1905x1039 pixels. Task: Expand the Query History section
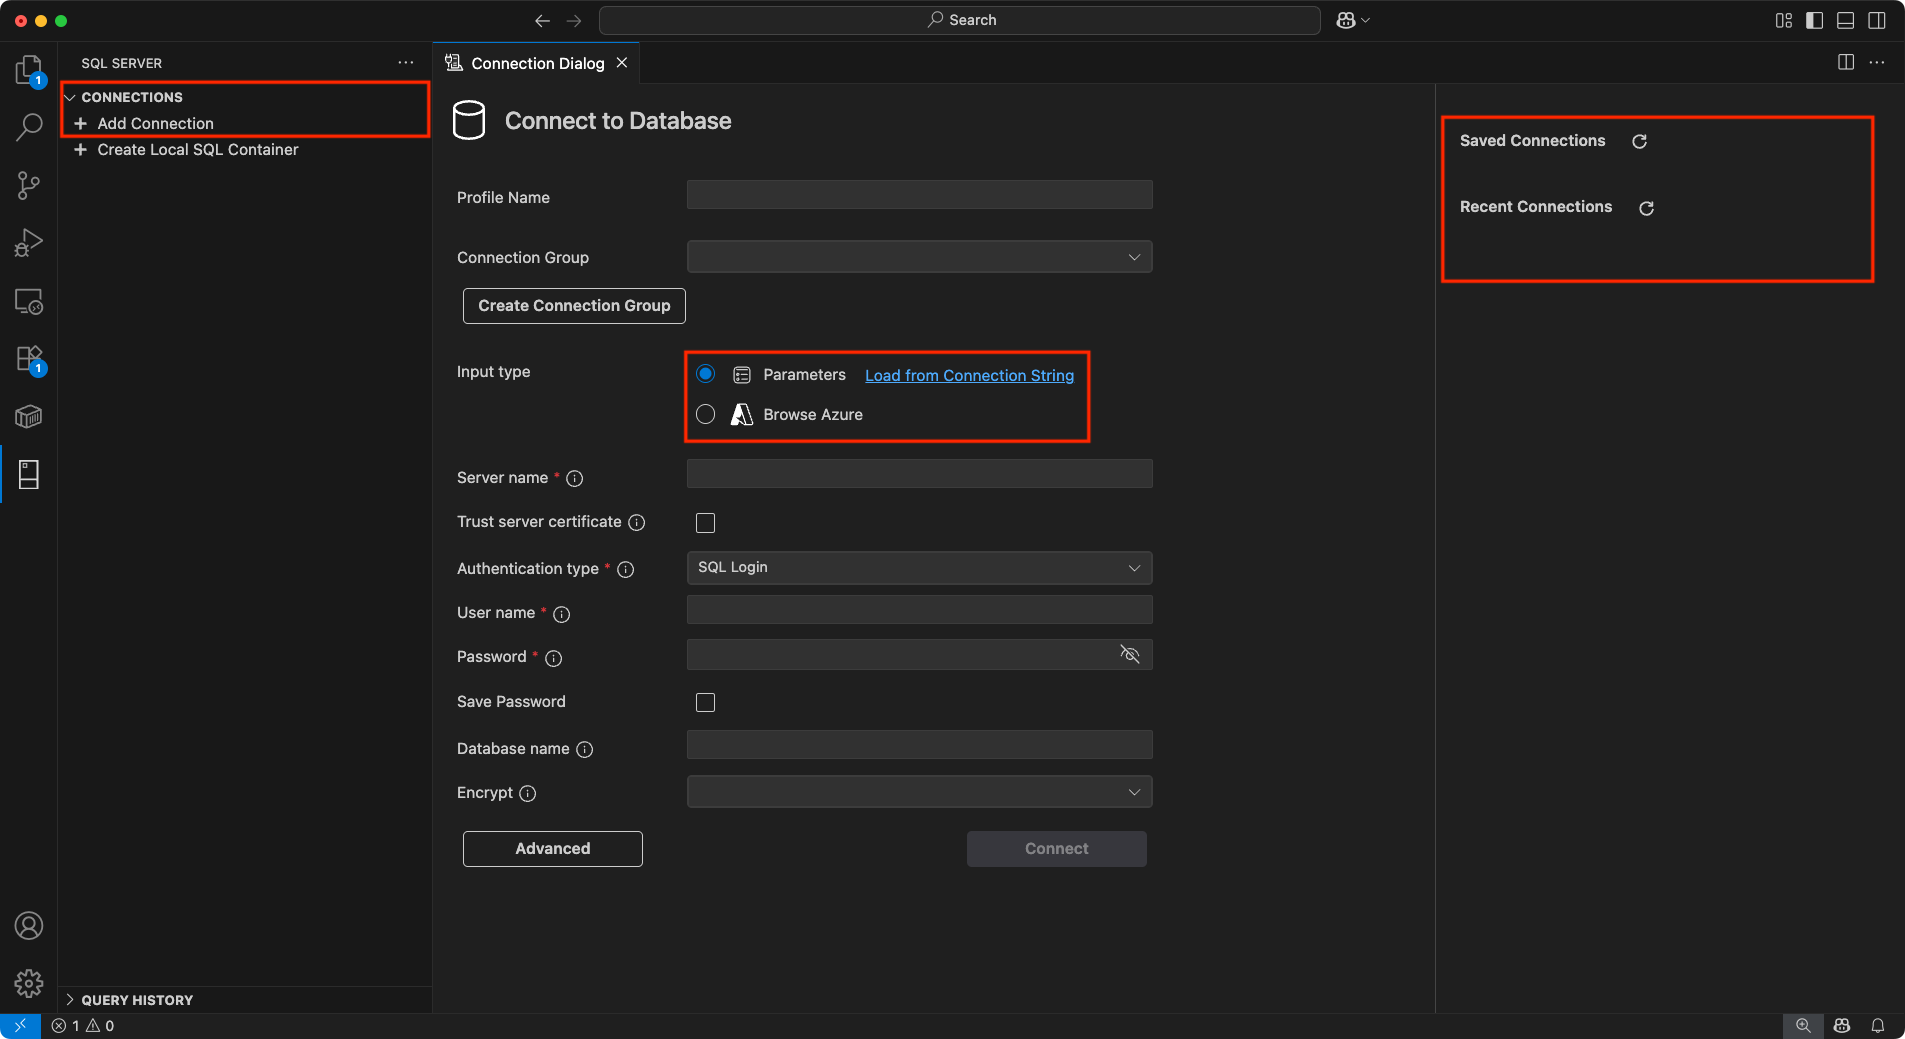click(137, 1000)
